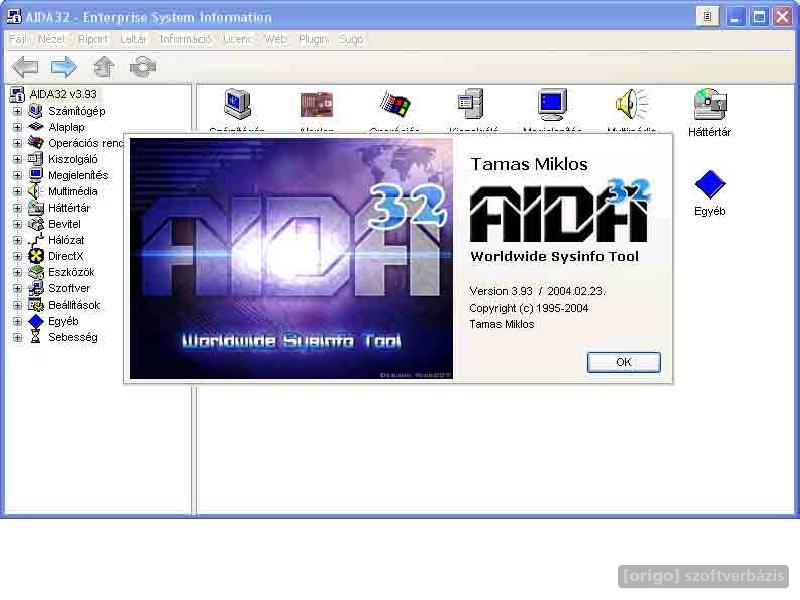The width and height of the screenshot is (800, 600).
Task: Open the Licenc menu
Action: 238,39
